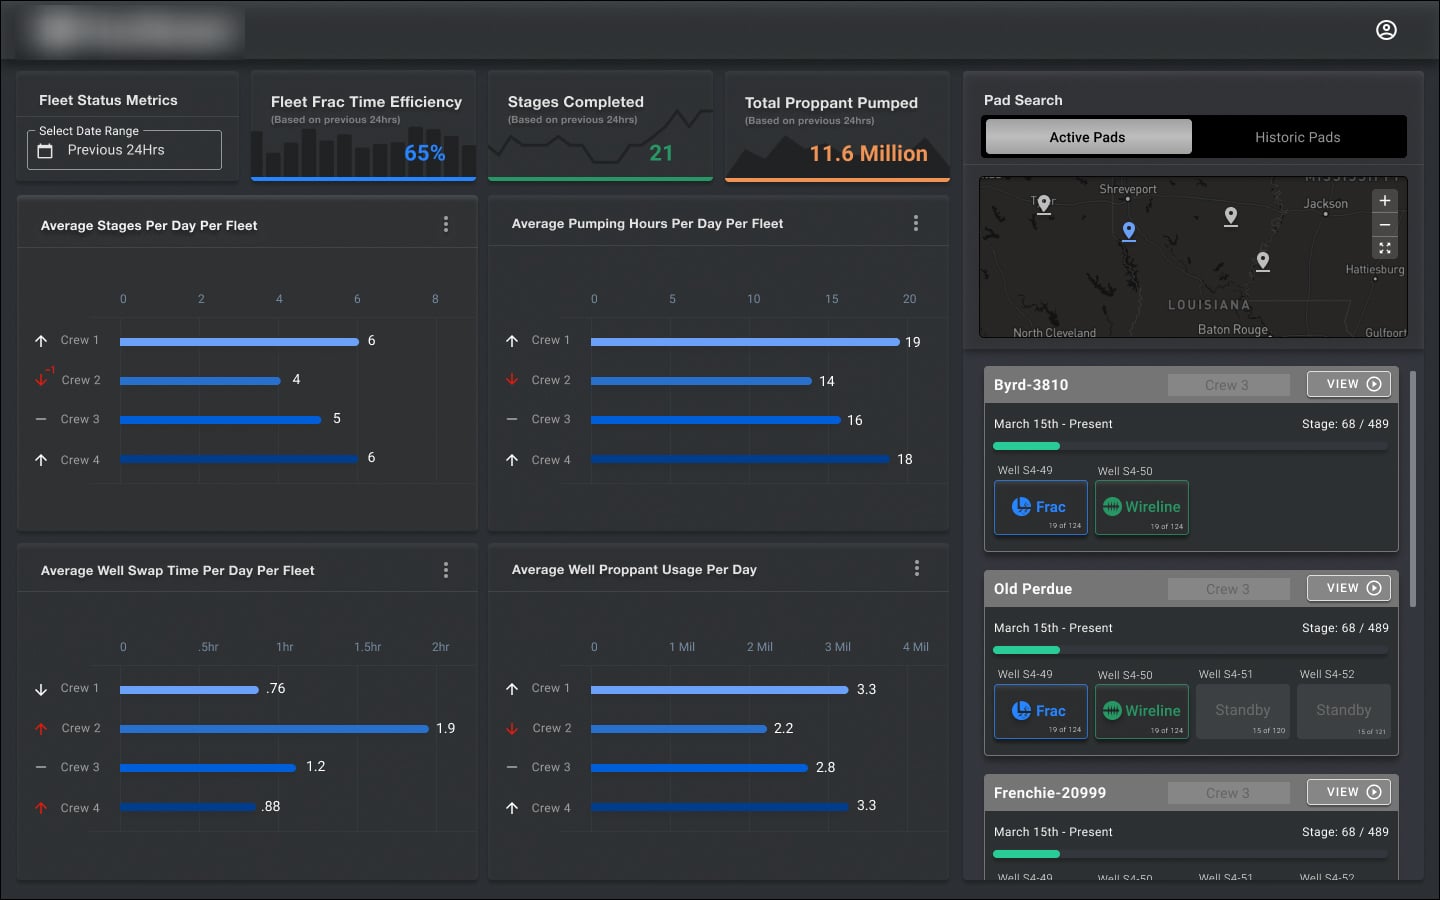Viewport: 1440px width, 900px height.
Task: Click 'Pad Search' heading
Action: click(x=1023, y=100)
